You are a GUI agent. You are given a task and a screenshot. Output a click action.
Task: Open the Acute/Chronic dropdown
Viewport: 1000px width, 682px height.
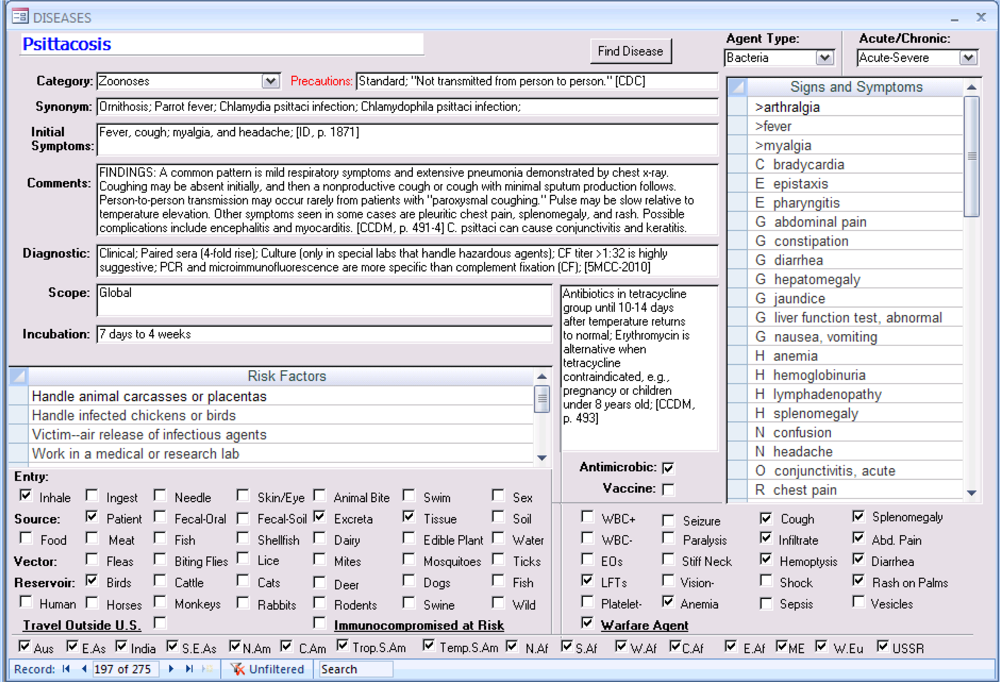tap(967, 58)
